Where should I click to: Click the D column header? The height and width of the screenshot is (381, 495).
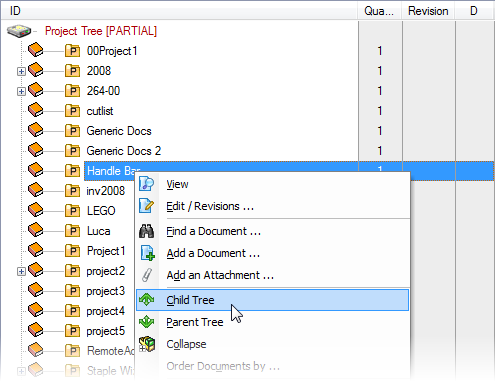click(x=474, y=11)
